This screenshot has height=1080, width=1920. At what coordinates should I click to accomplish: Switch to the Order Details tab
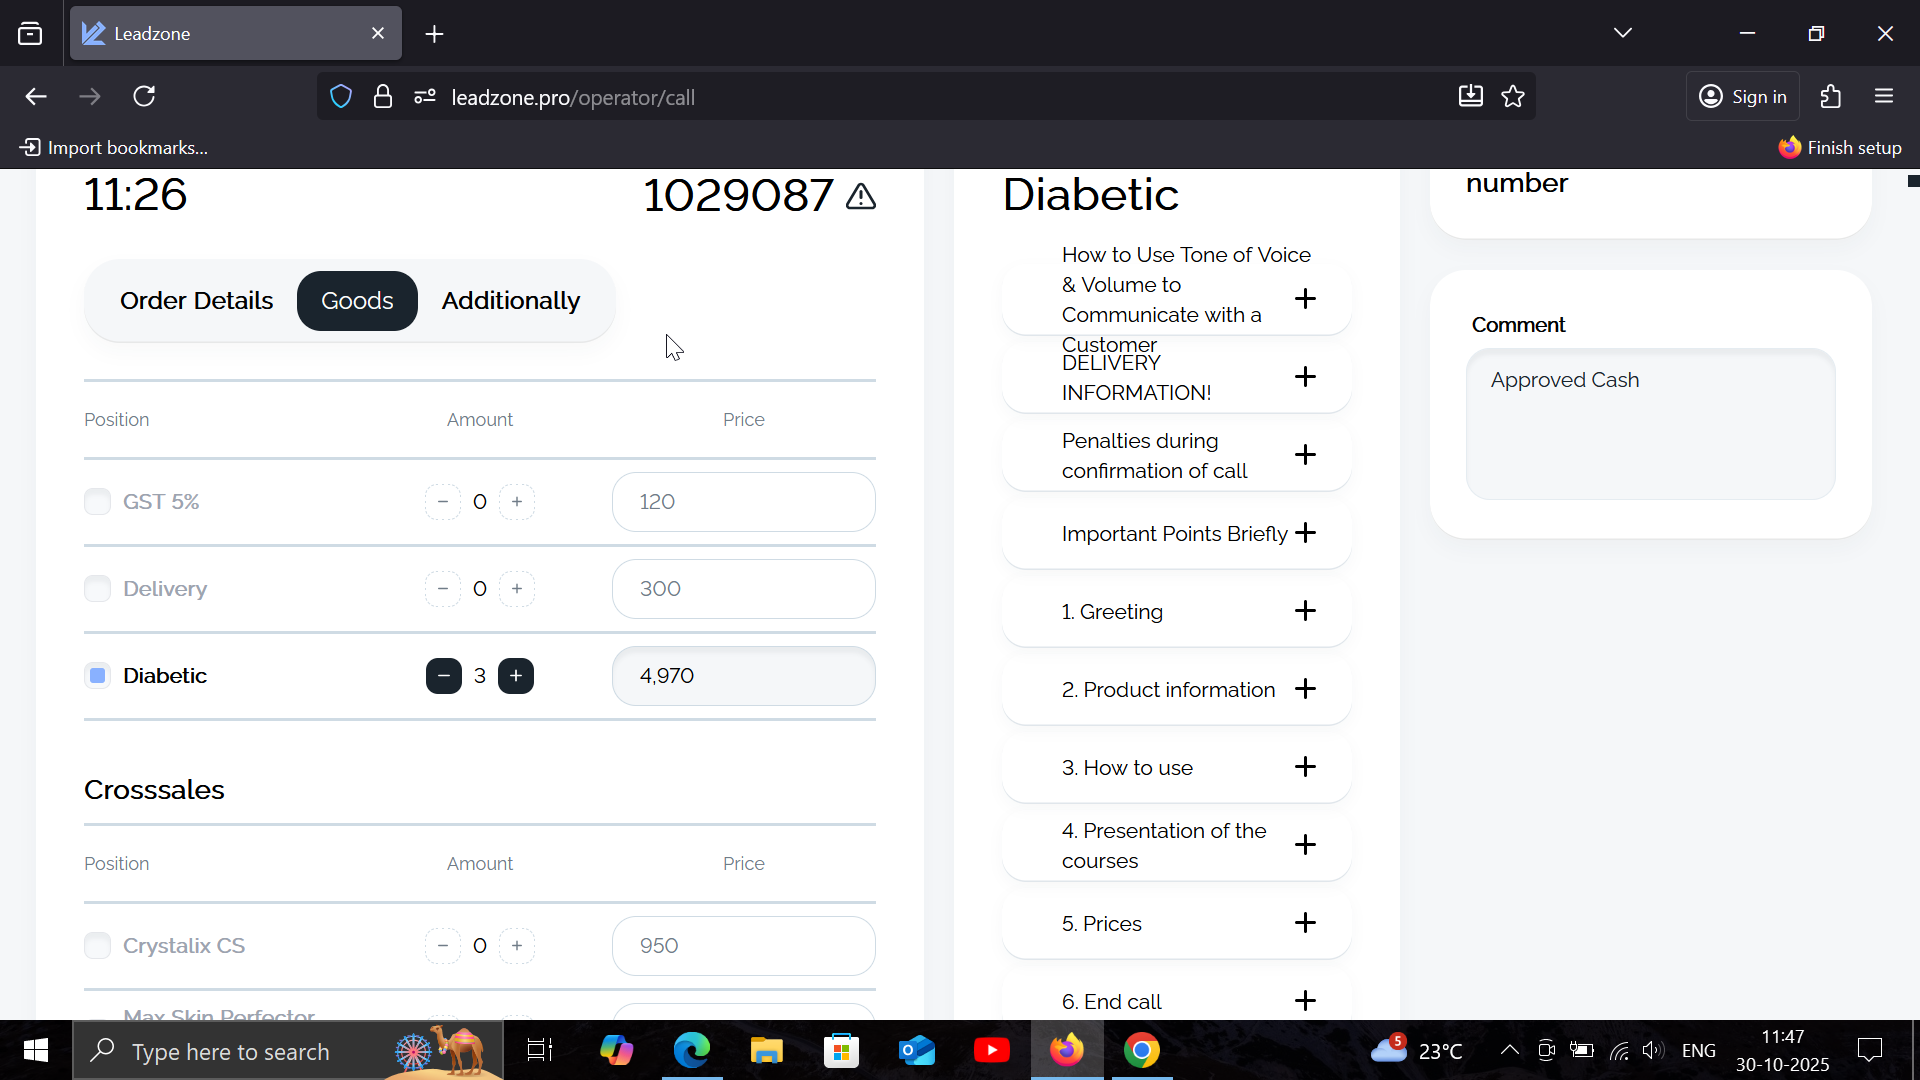[x=196, y=301]
